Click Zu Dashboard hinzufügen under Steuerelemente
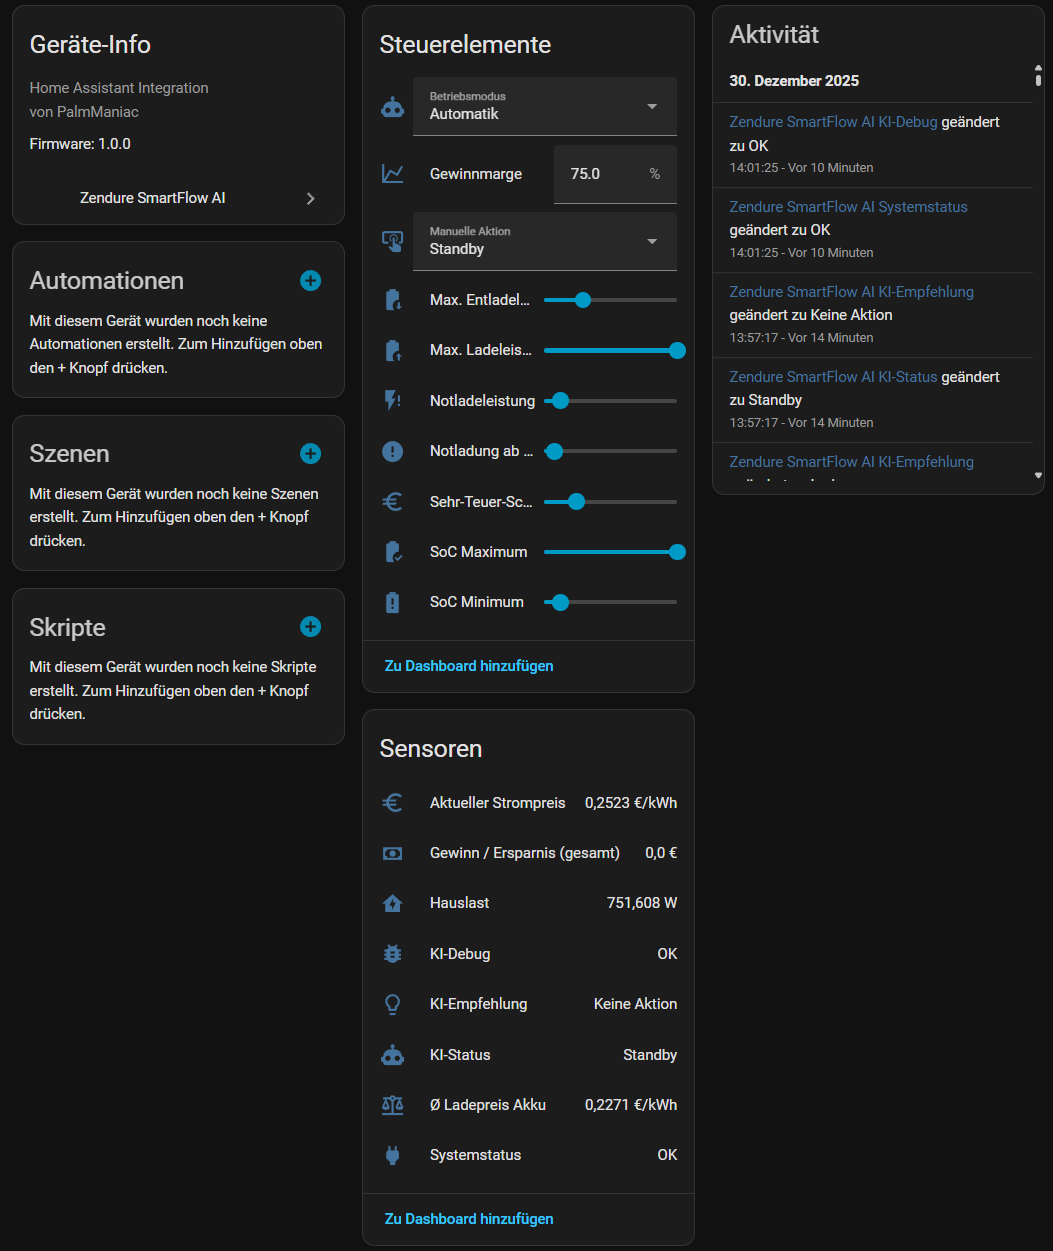Image resolution: width=1053 pixels, height=1251 pixels. pyautogui.click(x=469, y=666)
